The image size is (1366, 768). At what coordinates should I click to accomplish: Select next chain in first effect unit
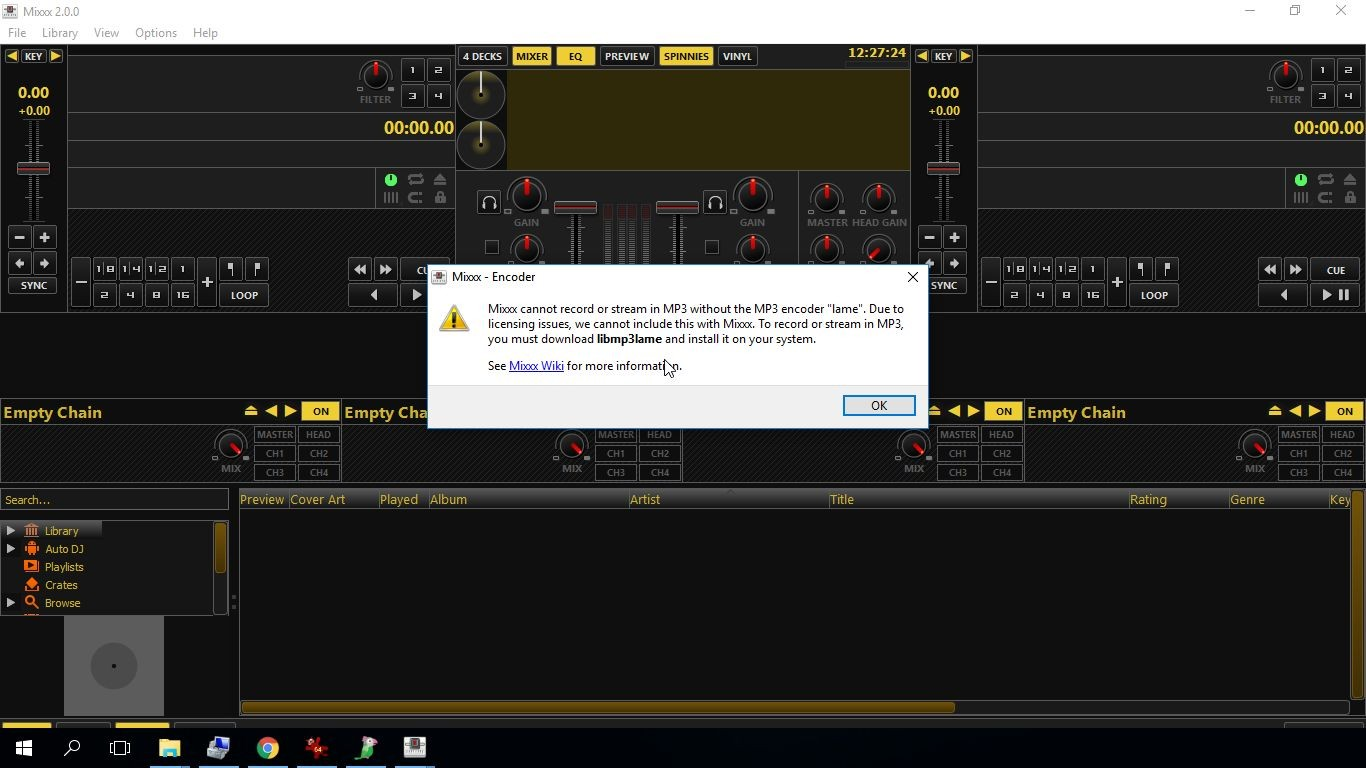[290, 411]
